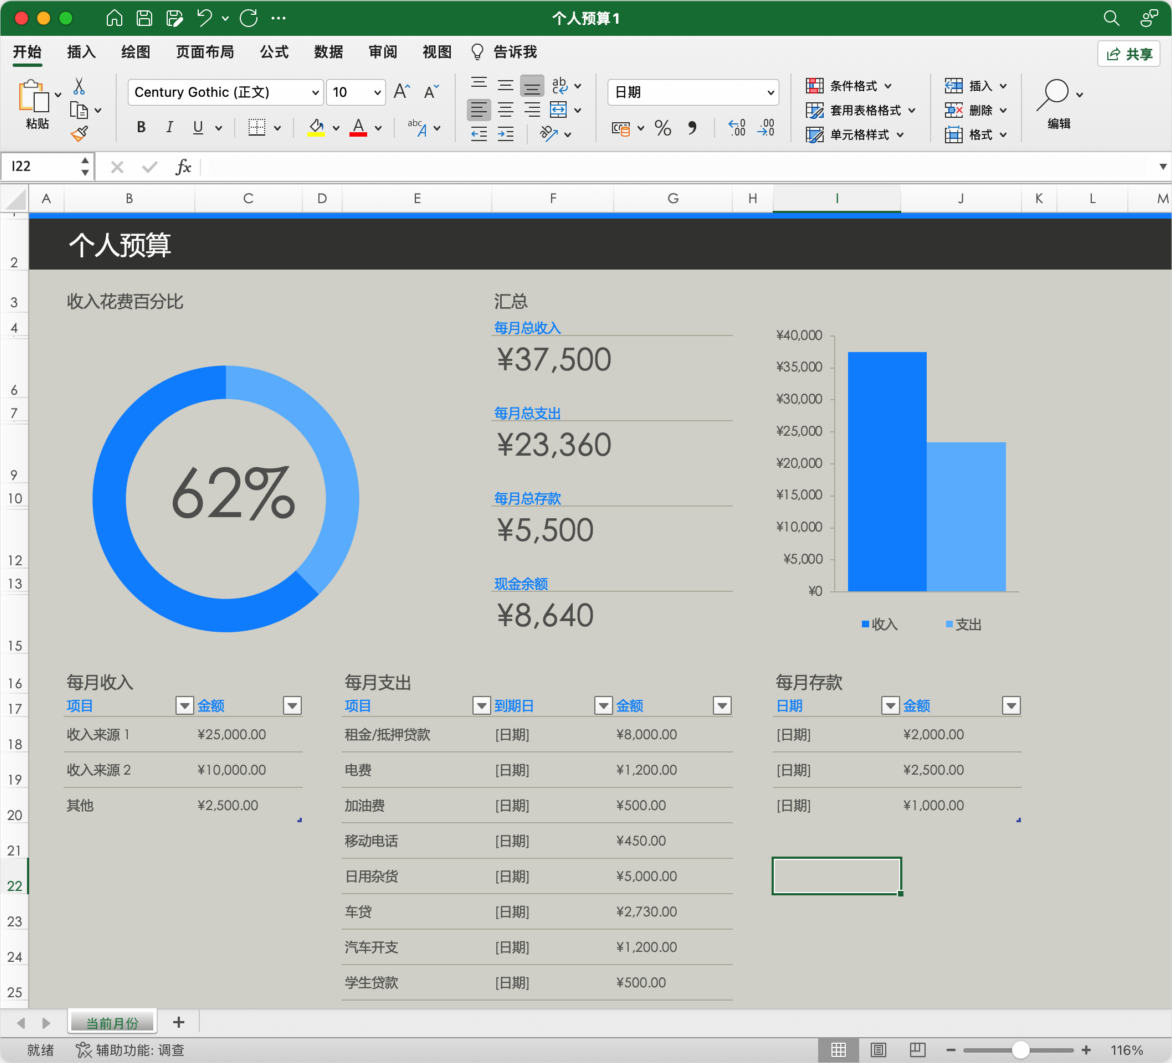This screenshot has height=1063, width=1172.
Task: Open the 公式 ribbon tab
Action: (x=274, y=52)
